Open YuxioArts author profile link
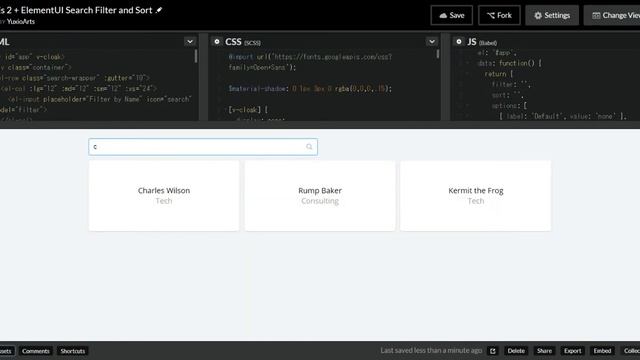 [21, 22]
